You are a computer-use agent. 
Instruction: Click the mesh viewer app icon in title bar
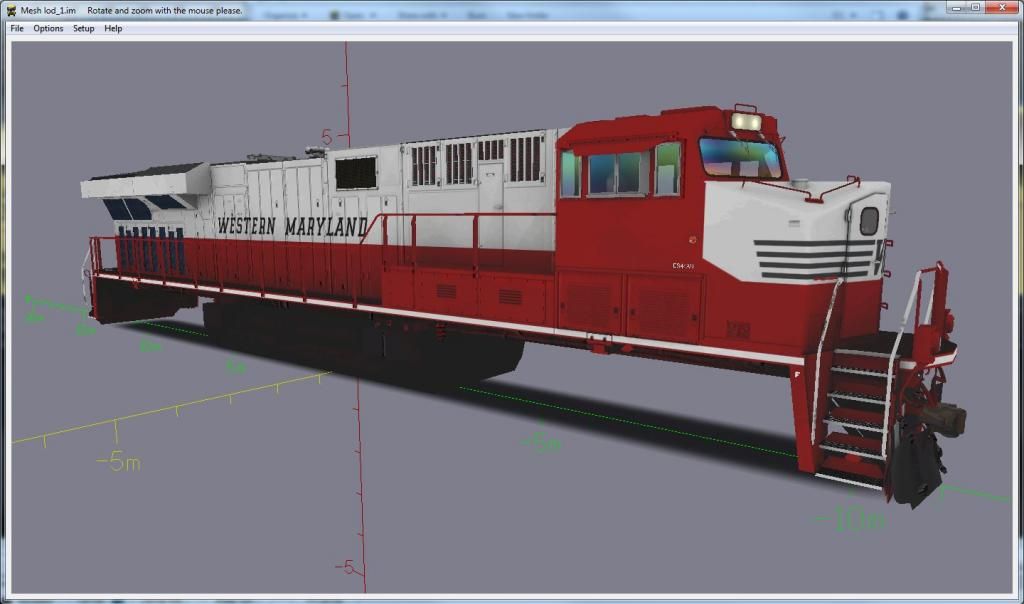(x=10, y=10)
